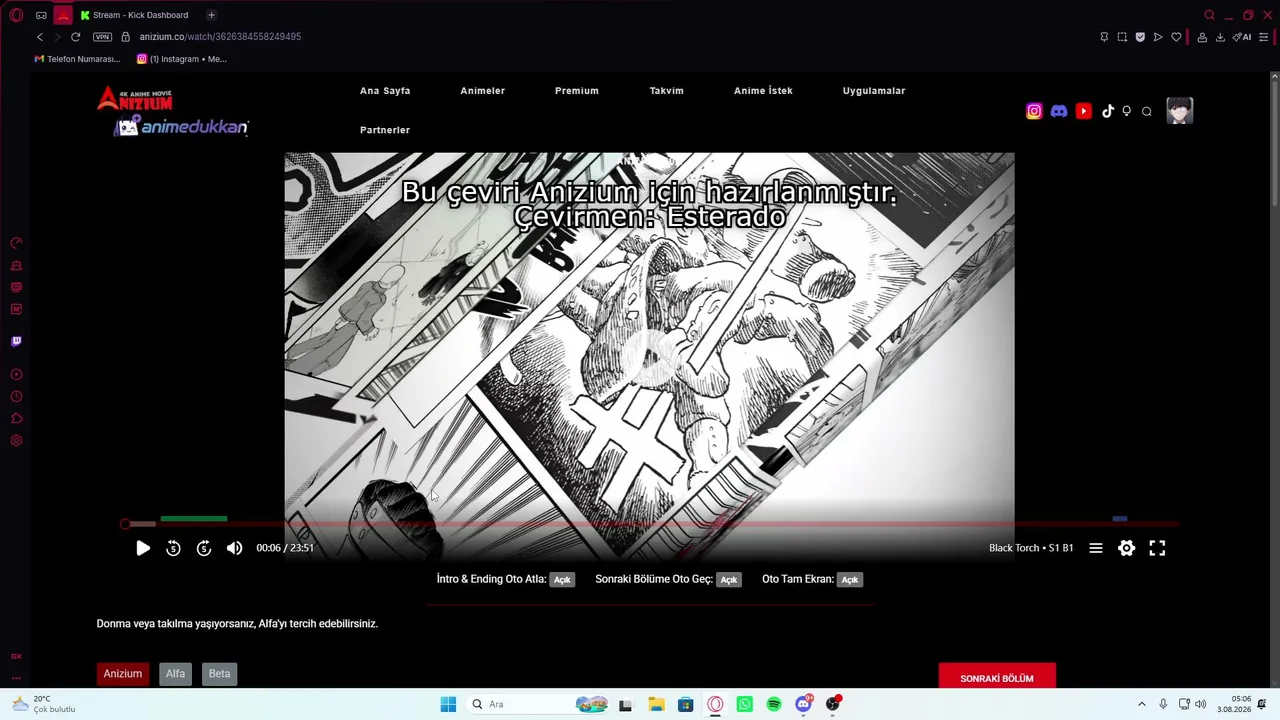Toggle Oto Tam Ekran setting

[x=849, y=580]
